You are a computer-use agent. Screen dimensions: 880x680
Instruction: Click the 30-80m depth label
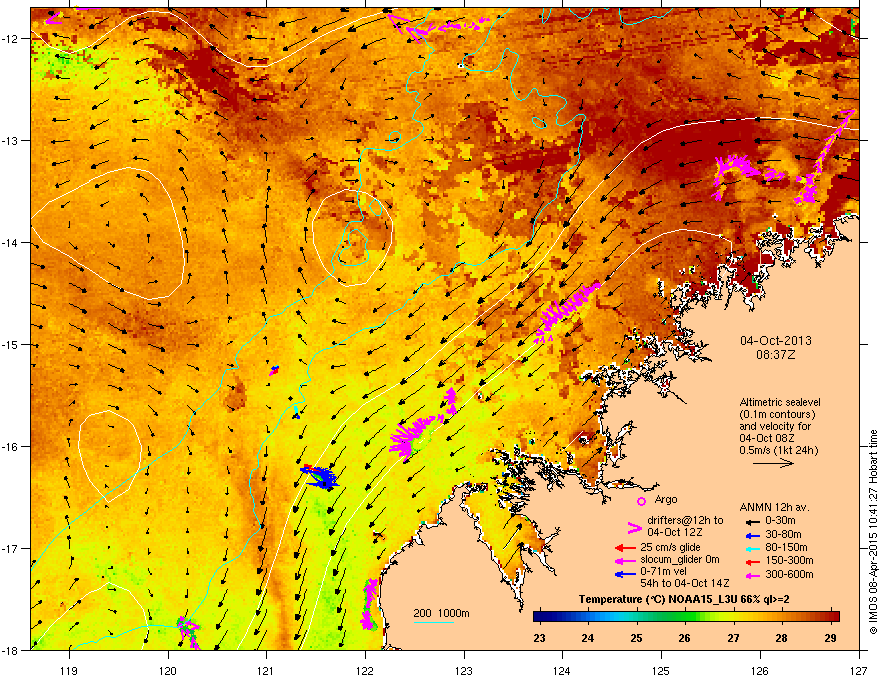pyautogui.click(x=783, y=535)
